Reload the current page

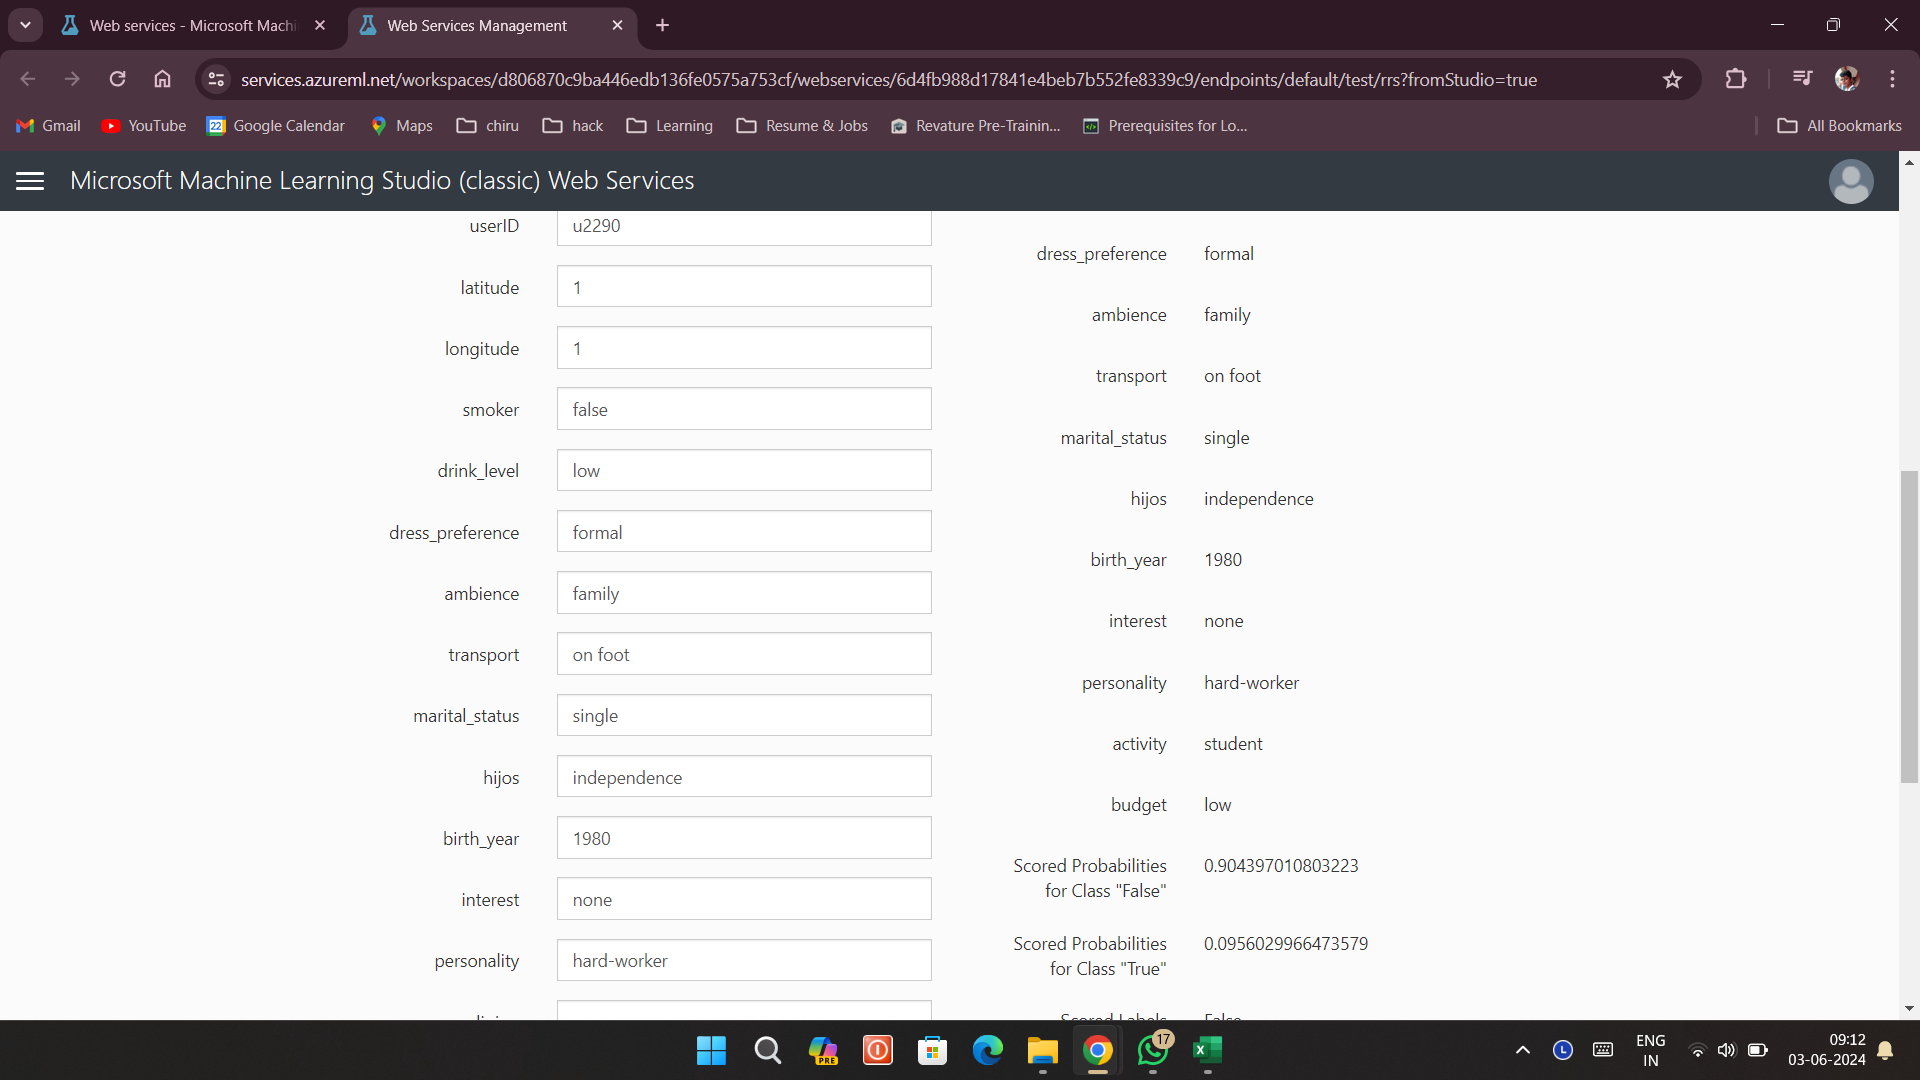tap(117, 79)
